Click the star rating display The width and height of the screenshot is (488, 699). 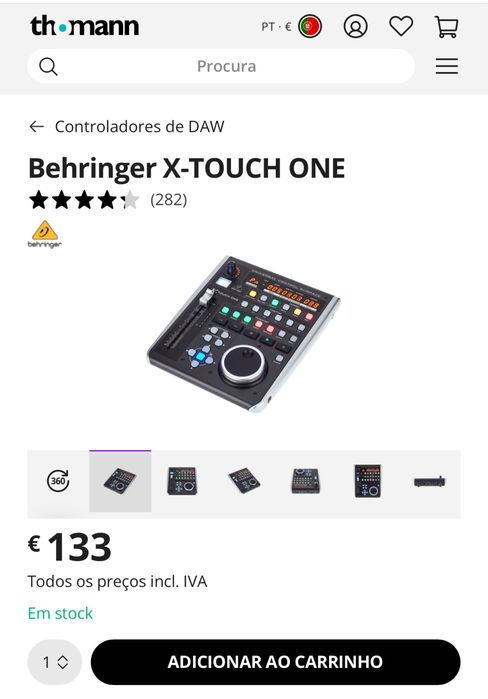84,200
